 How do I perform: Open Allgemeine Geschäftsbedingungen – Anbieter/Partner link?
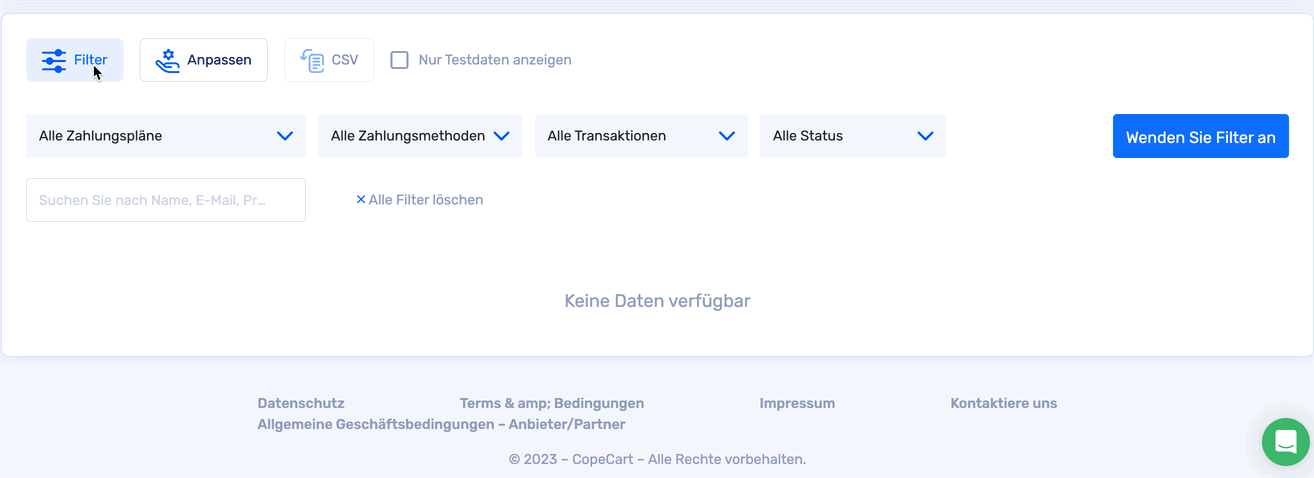441,425
